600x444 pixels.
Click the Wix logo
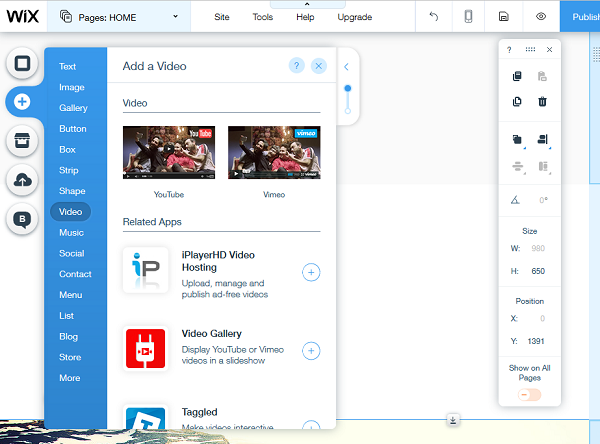pos(23,16)
